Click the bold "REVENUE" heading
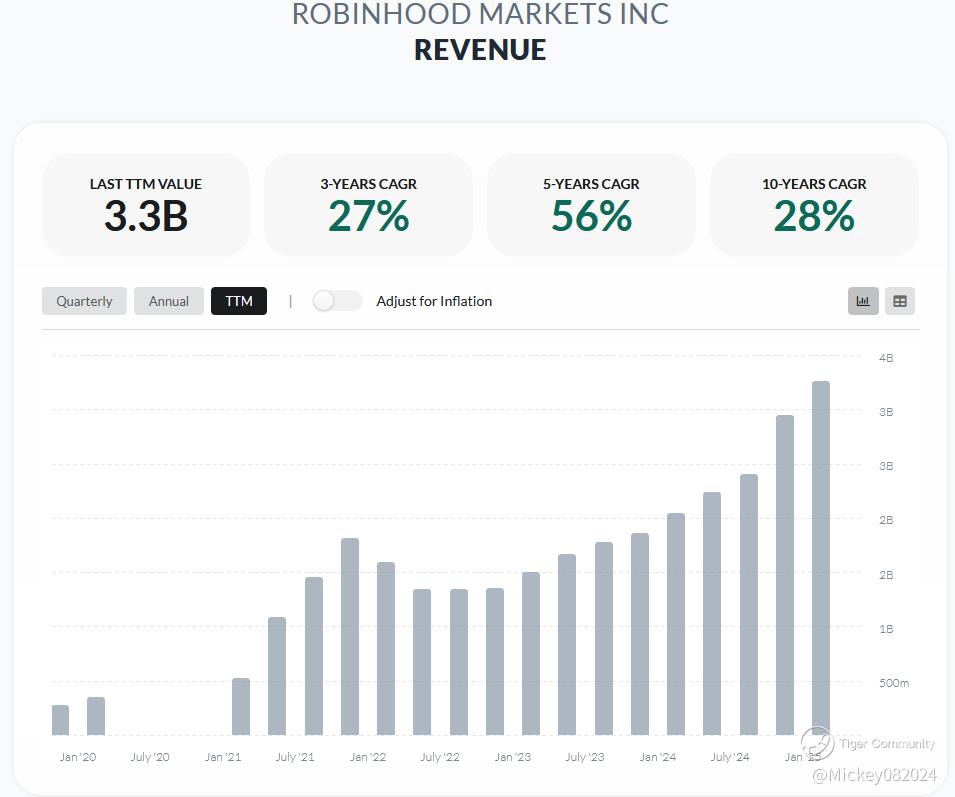Image resolution: width=955 pixels, height=797 pixels. [481, 50]
